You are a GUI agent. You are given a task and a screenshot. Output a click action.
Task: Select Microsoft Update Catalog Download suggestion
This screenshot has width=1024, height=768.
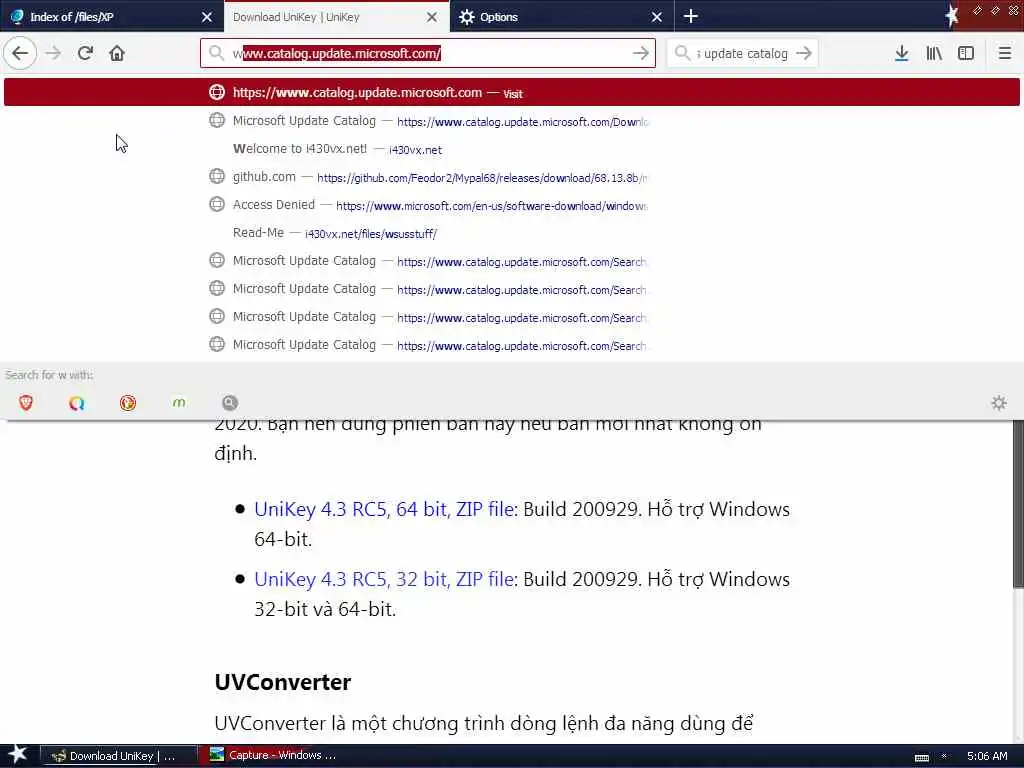[x=511, y=121]
